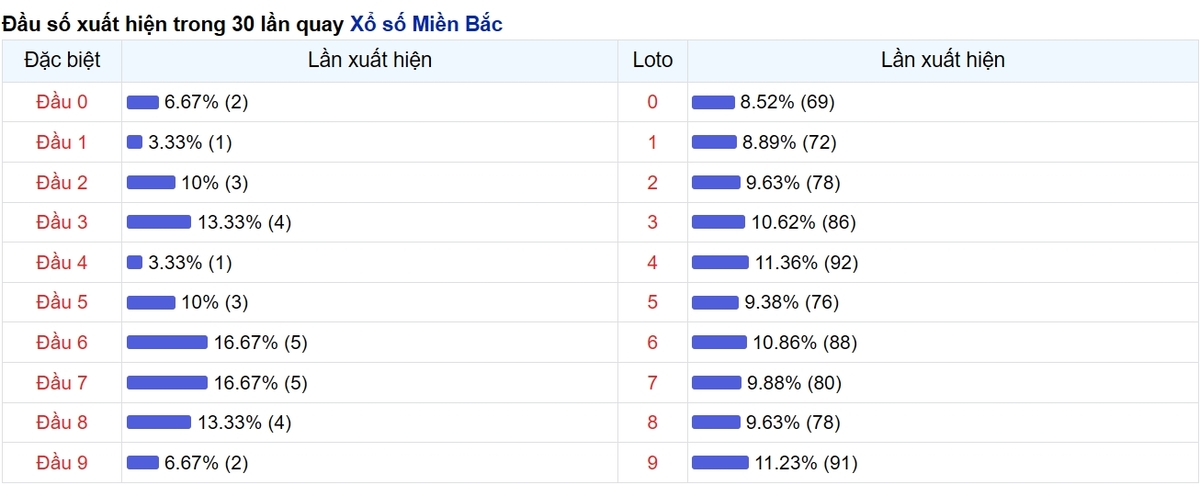Select Loto number 5 cell
Image resolution: width=1200 pixels, height=485 pixels.
[x=653, y=302]
